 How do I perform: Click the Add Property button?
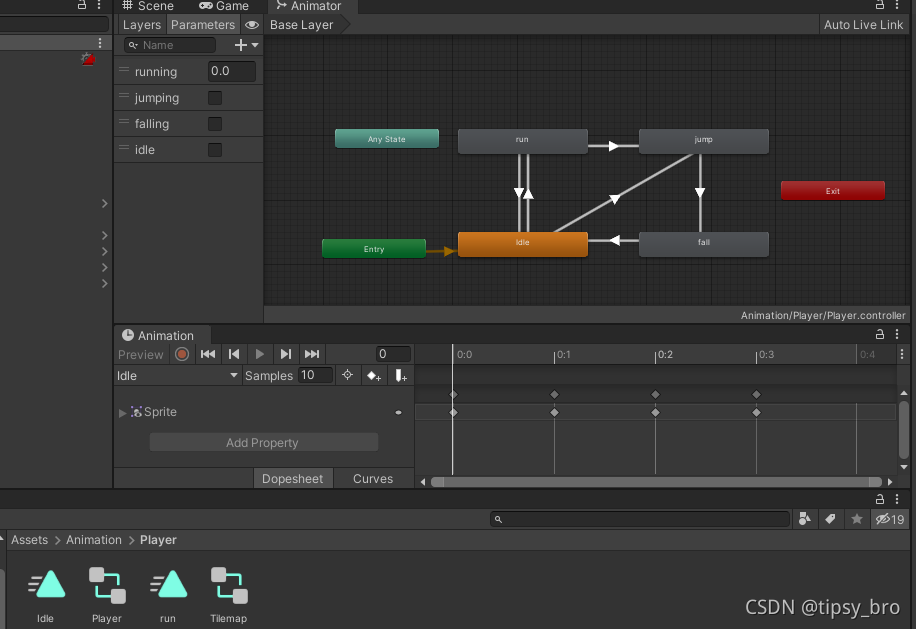coord(263,442)
